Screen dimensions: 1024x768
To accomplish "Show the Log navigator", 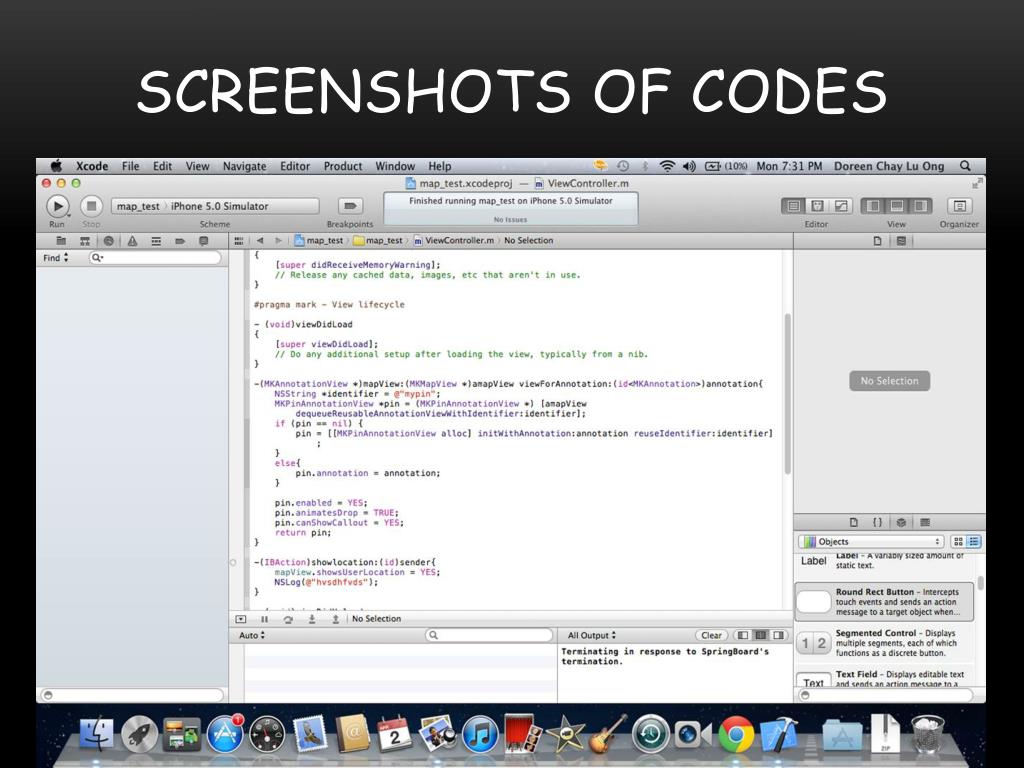I will coord(204,241).
